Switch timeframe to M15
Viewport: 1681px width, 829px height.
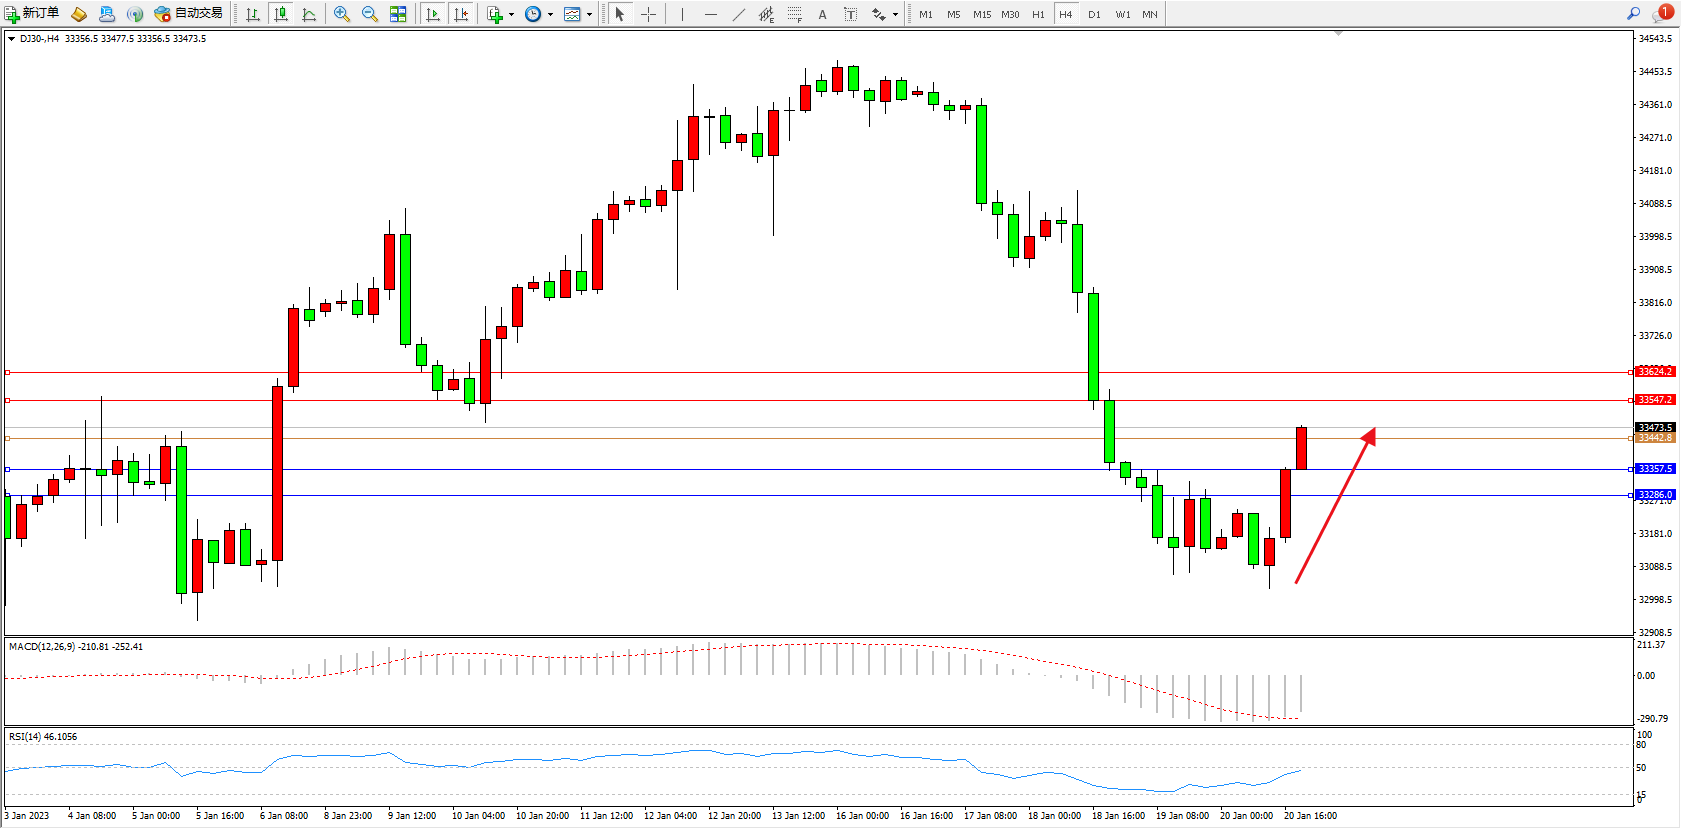(982, 14)
